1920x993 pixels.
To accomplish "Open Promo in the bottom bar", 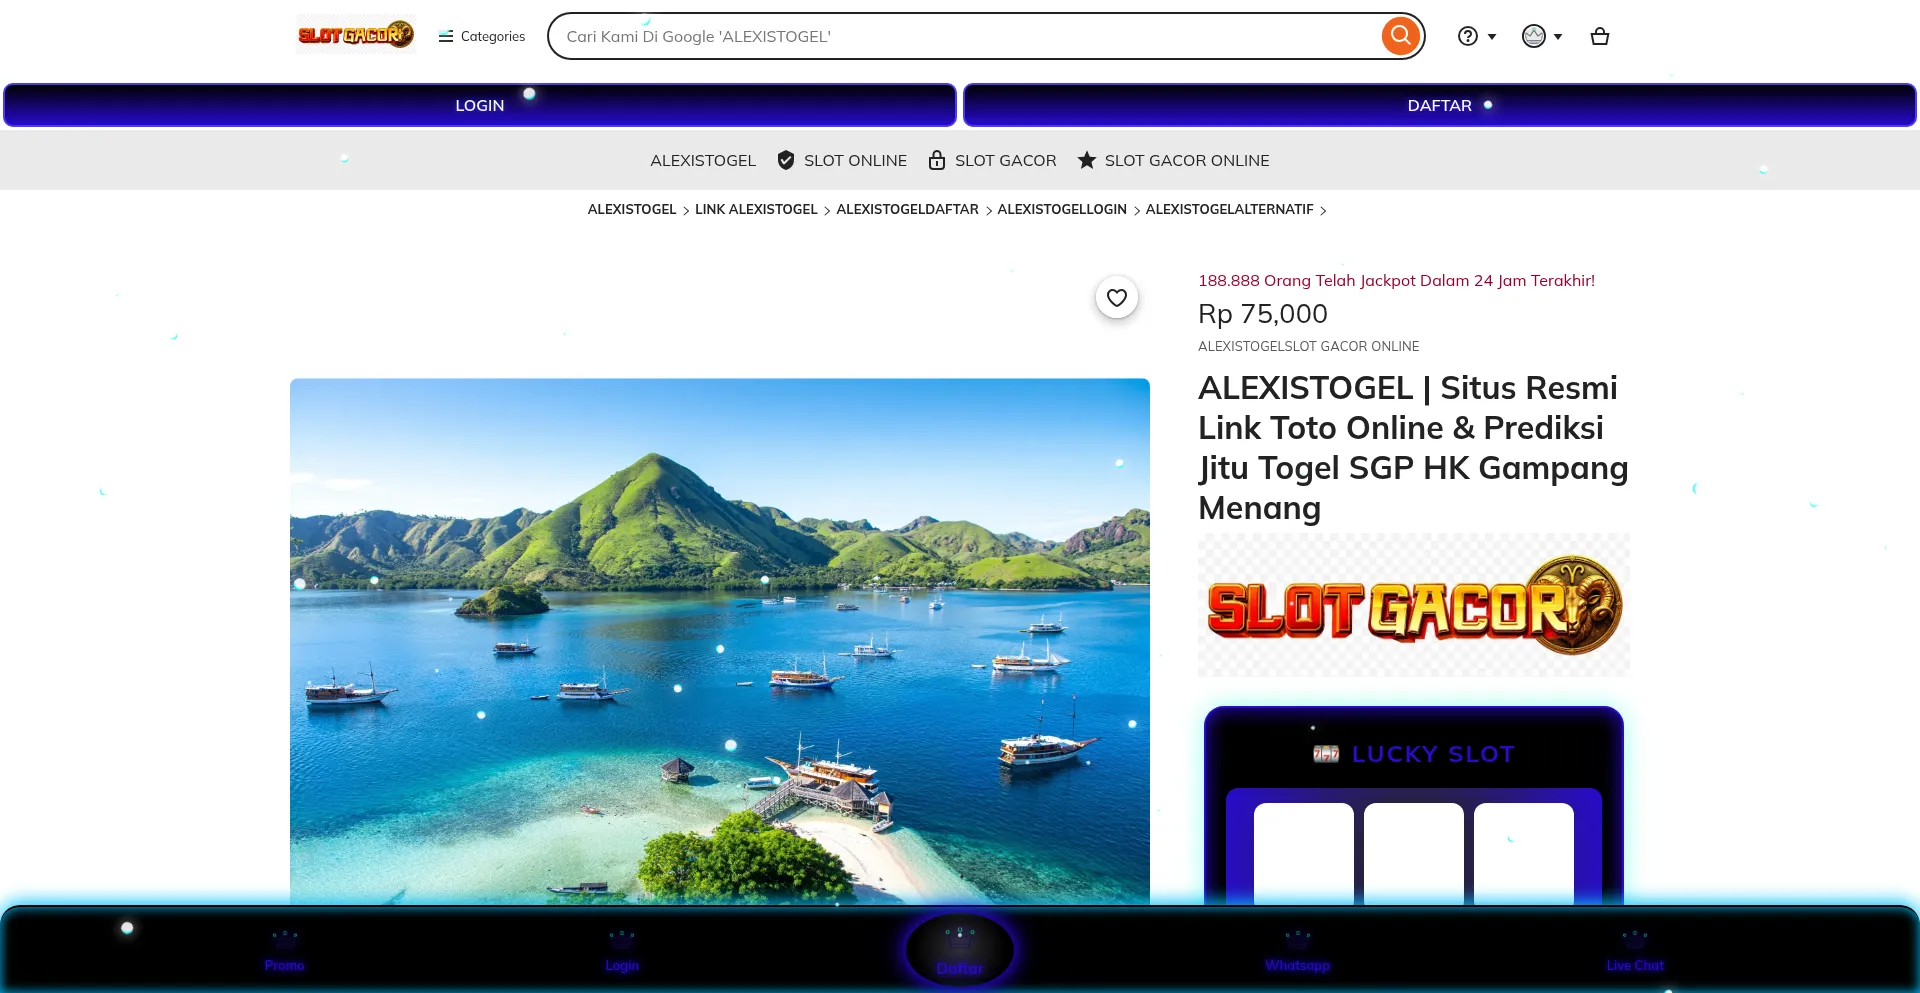I will (x=284, y=951).
